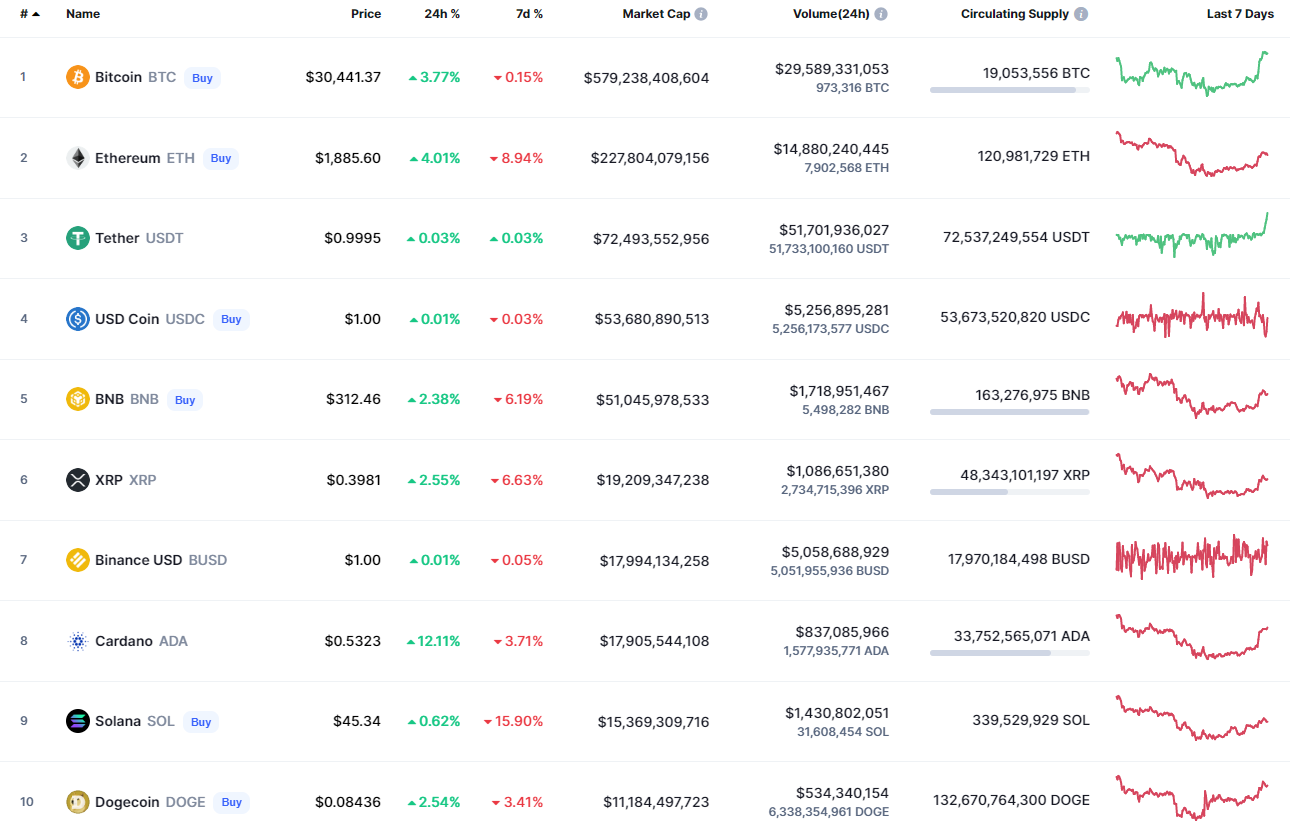The height and width of the screenshot is (837, 1290).
Task: Open USD Coin's 7 day sparkline chart
Action: (x=1192, y=315)
